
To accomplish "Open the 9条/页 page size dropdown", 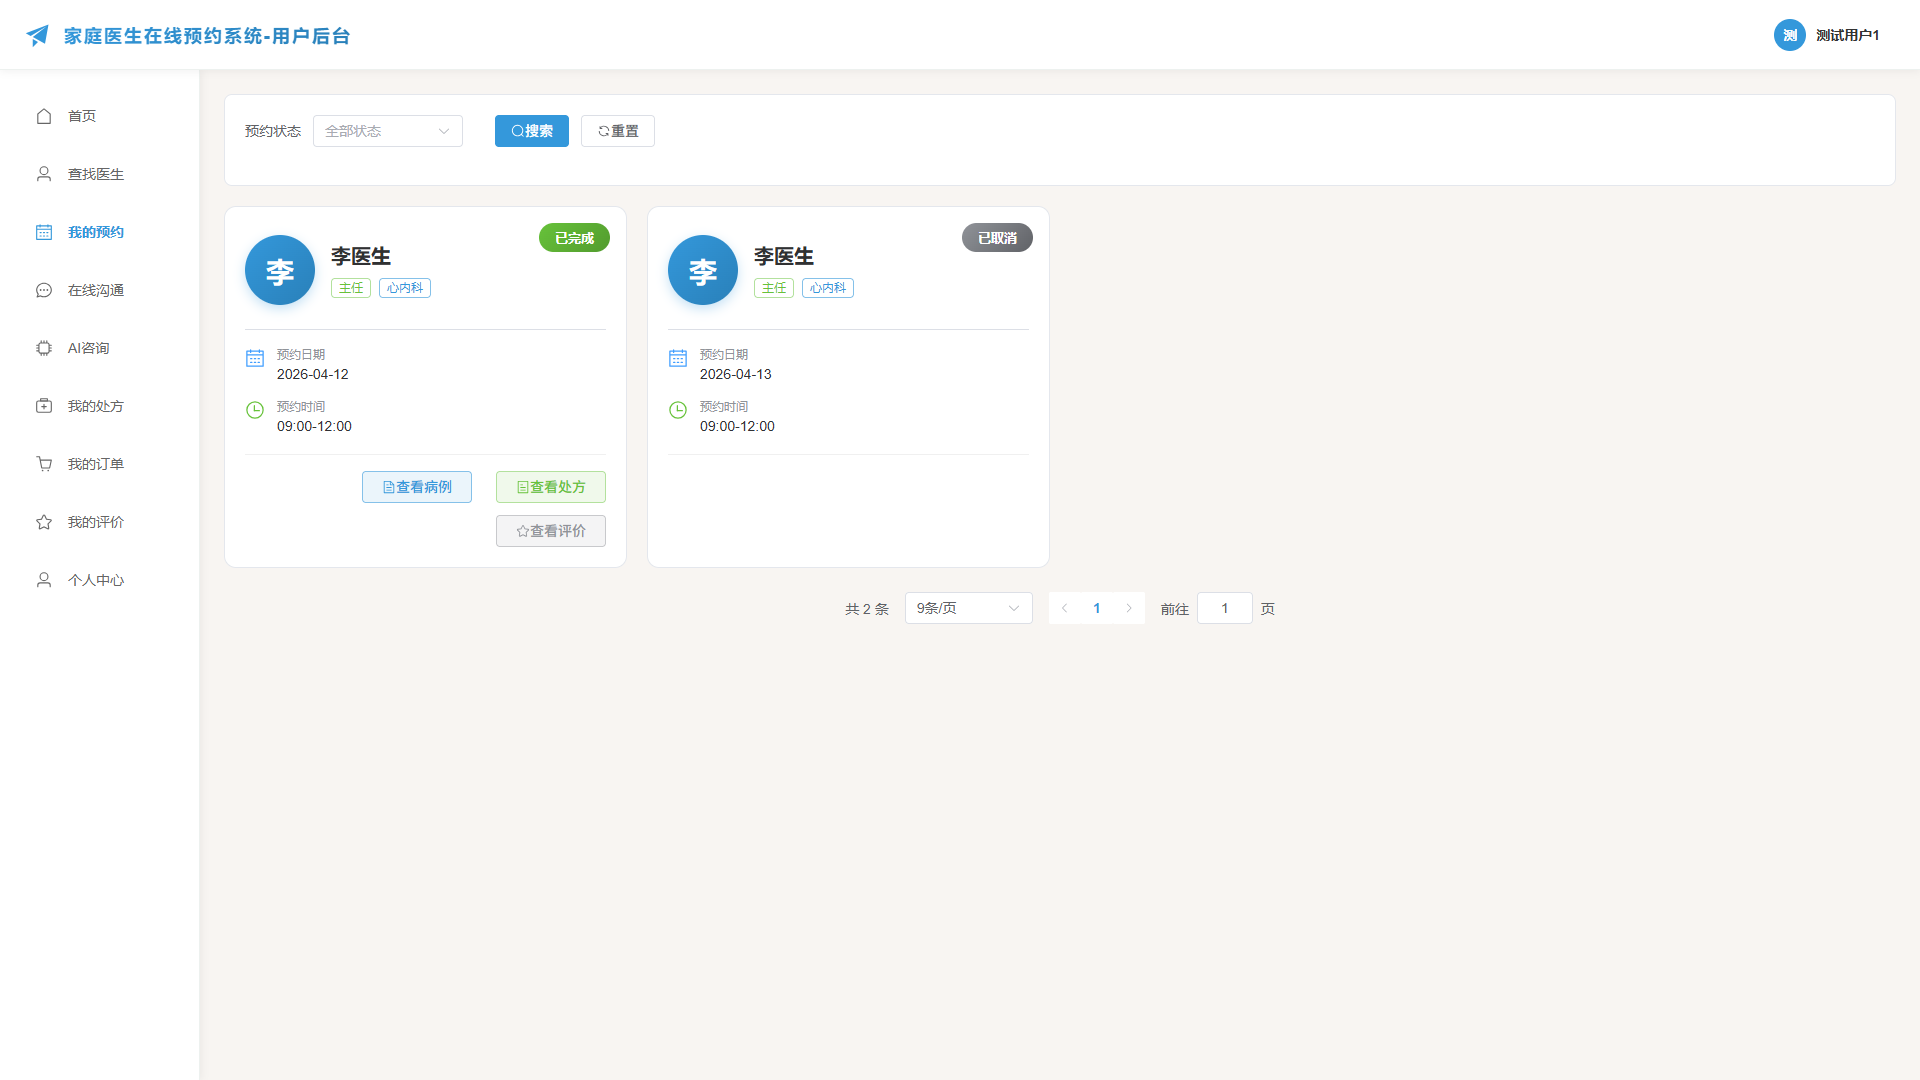I will 969,608.
